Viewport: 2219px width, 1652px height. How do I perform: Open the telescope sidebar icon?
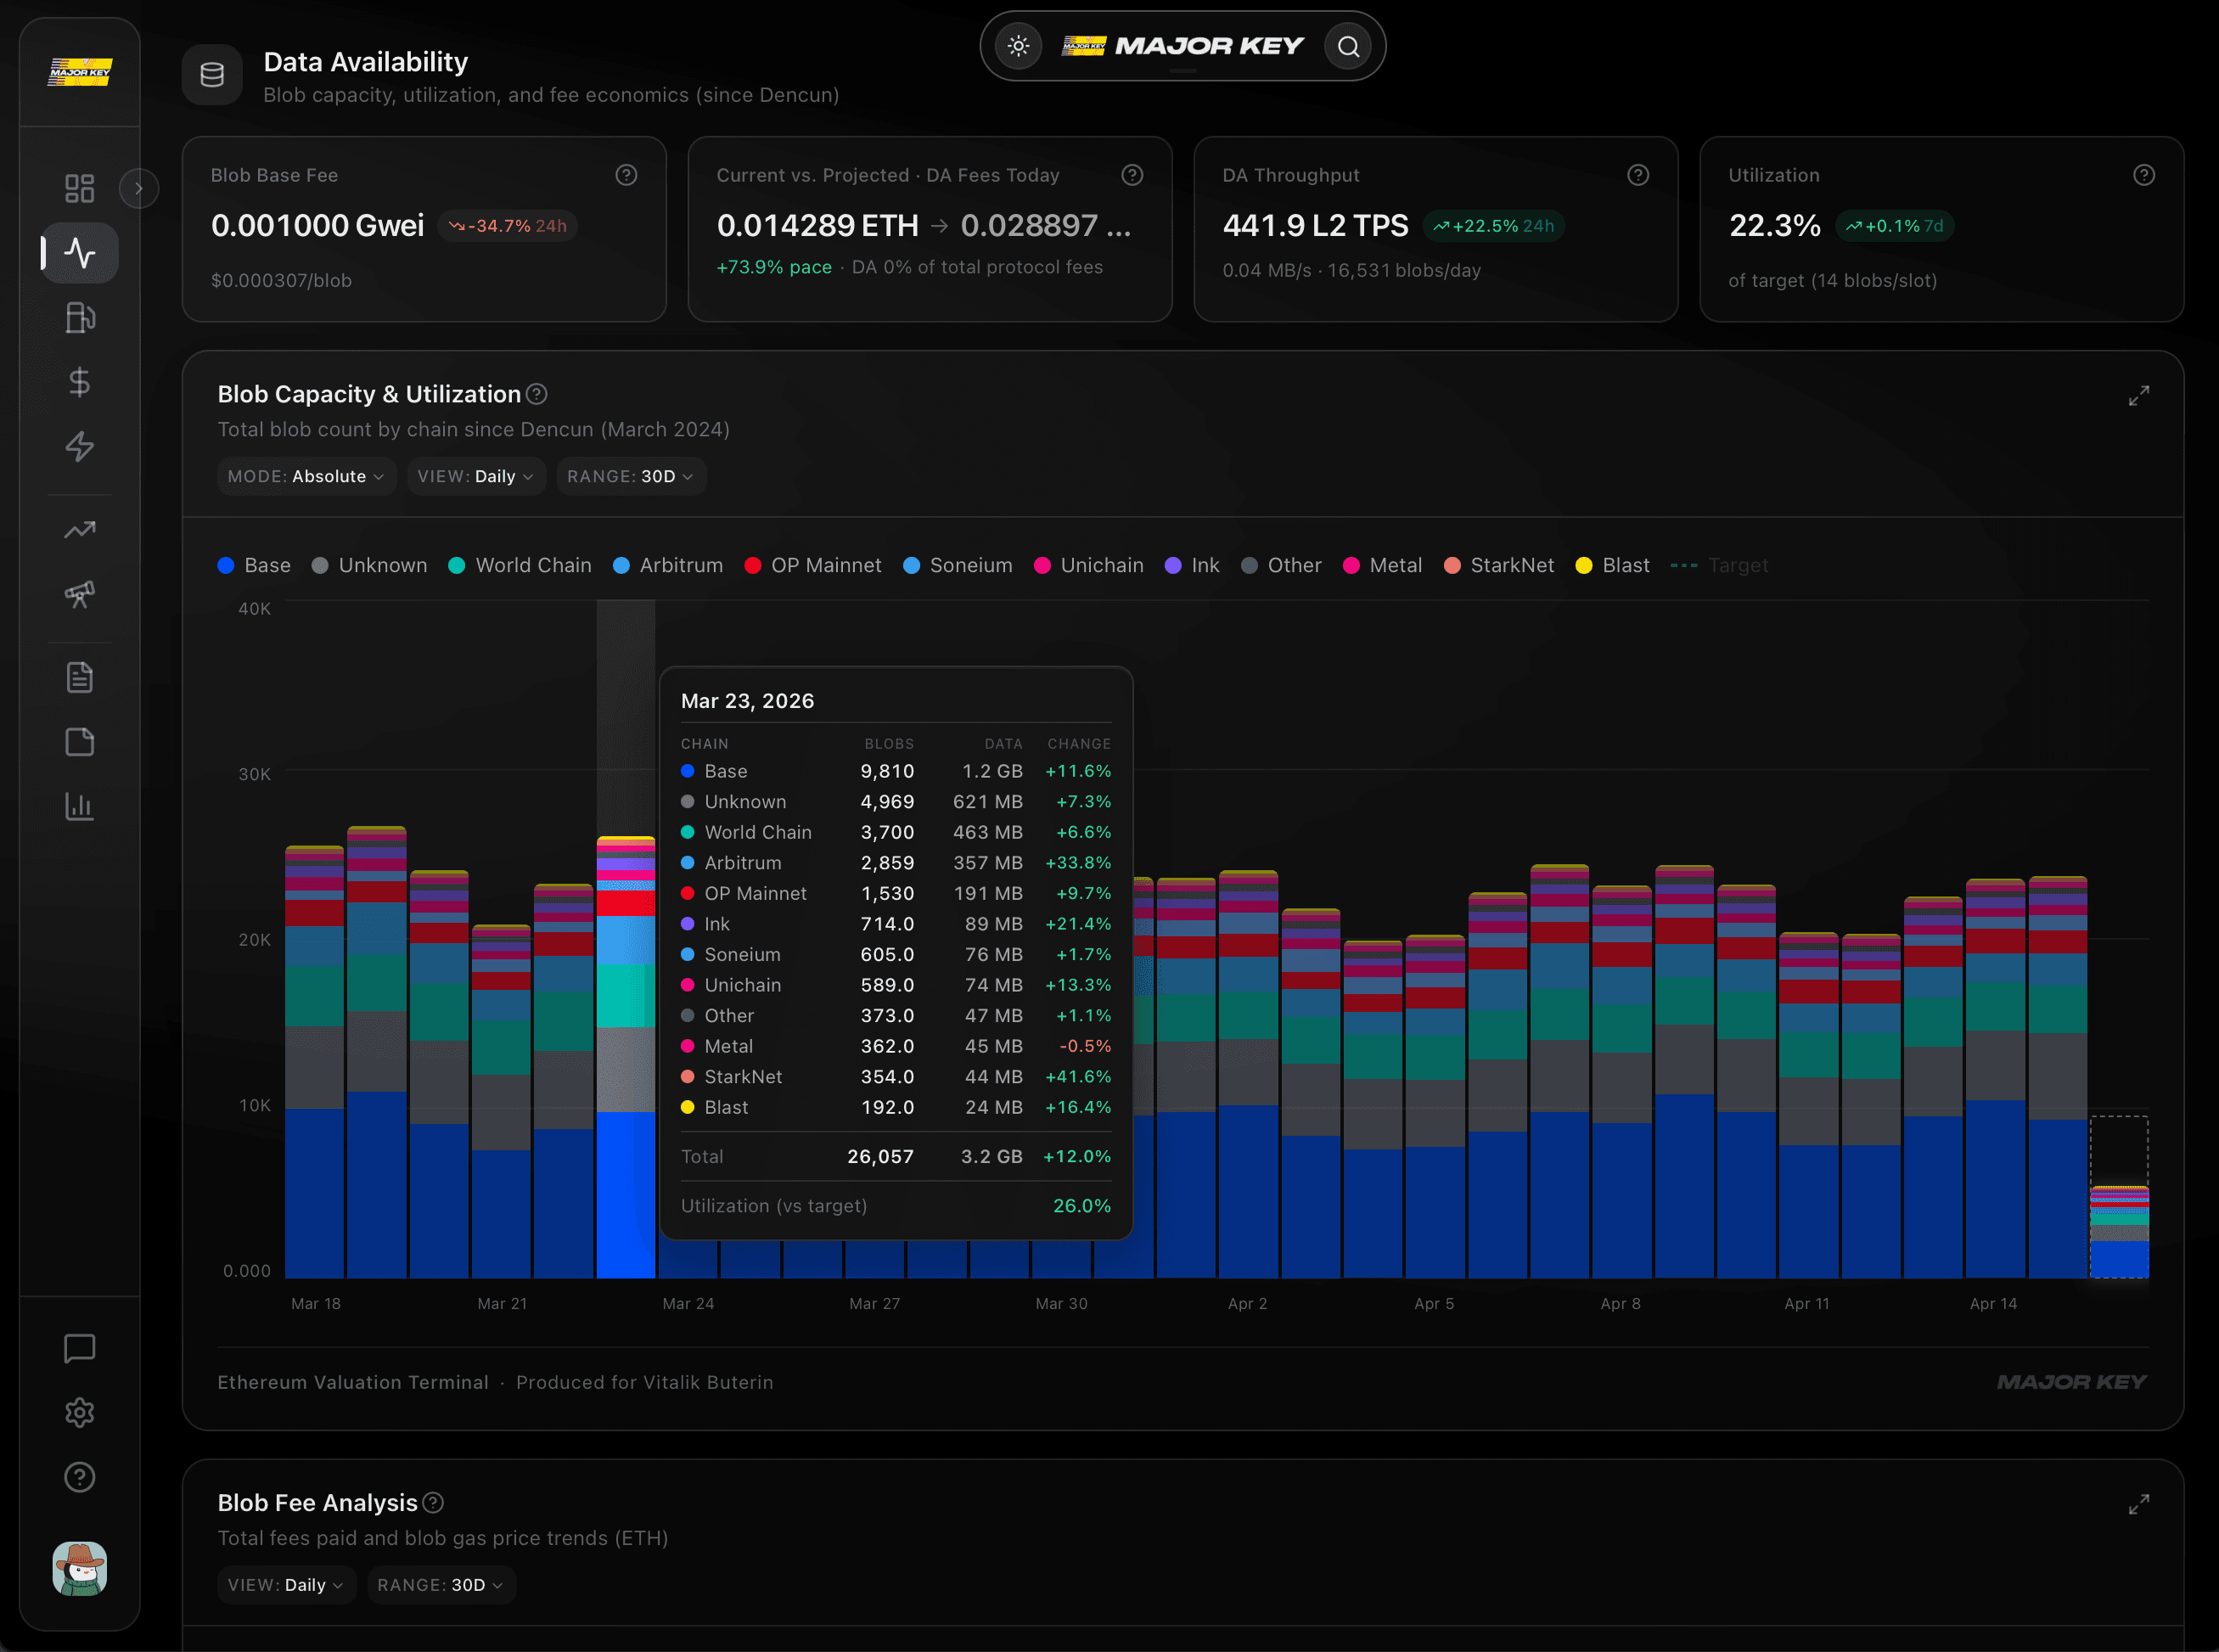pos(80,594)
